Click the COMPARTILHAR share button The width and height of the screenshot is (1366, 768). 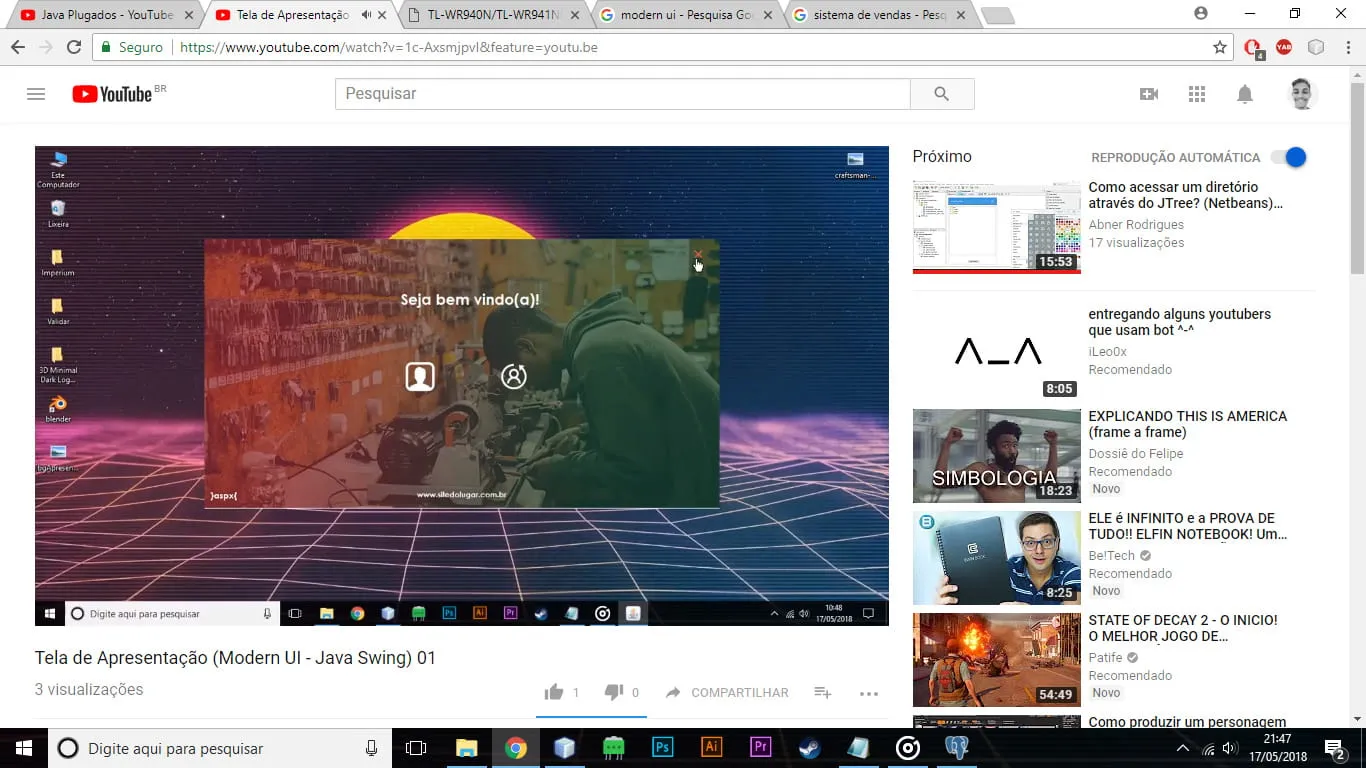pos(727,692)
